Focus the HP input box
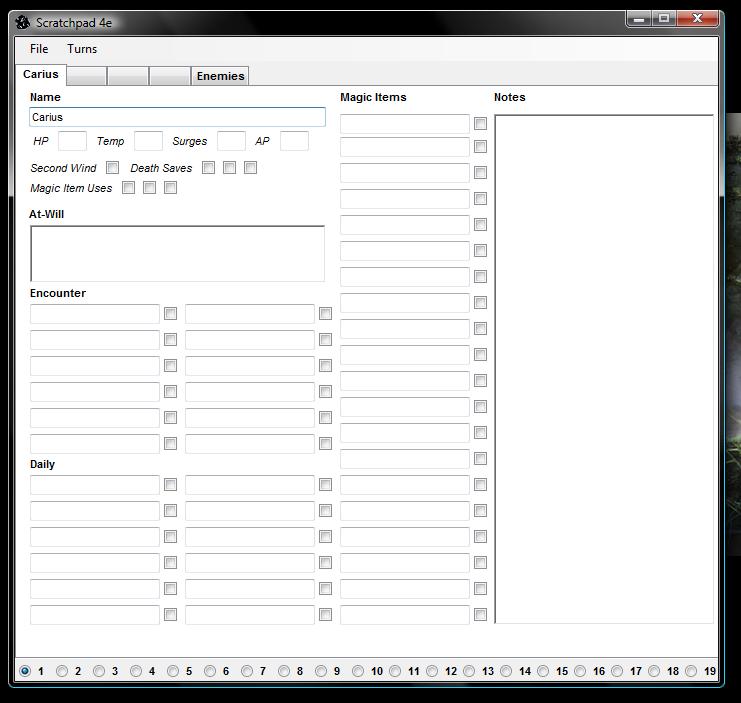 coord(72,141)
